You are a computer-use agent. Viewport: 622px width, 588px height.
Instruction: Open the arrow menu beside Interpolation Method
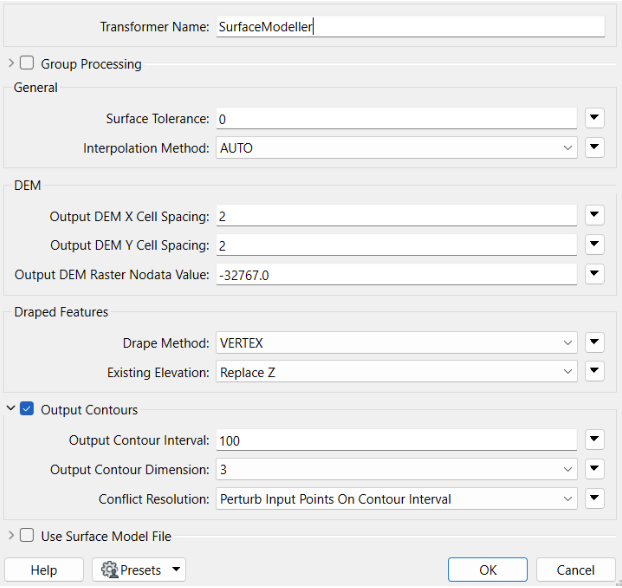594,147
